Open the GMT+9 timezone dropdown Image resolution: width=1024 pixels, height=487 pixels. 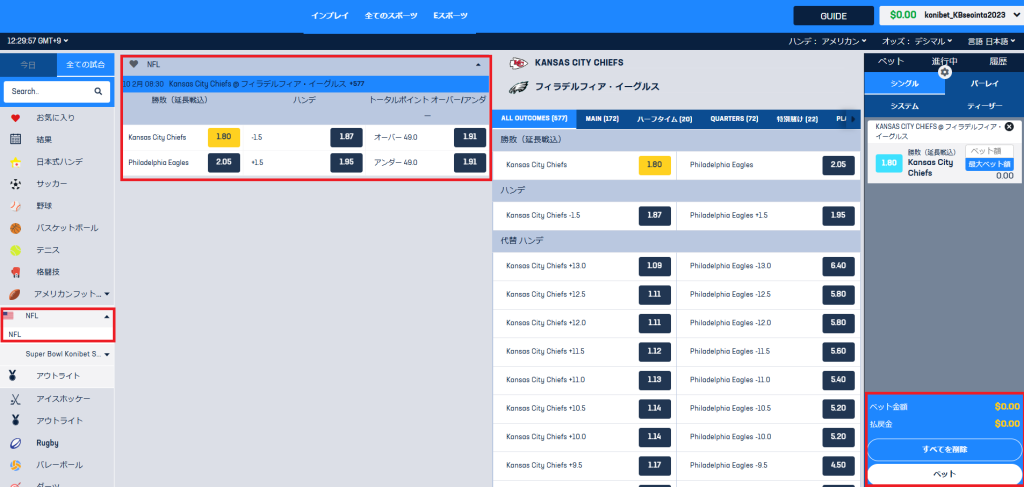(x=38, y=41)
